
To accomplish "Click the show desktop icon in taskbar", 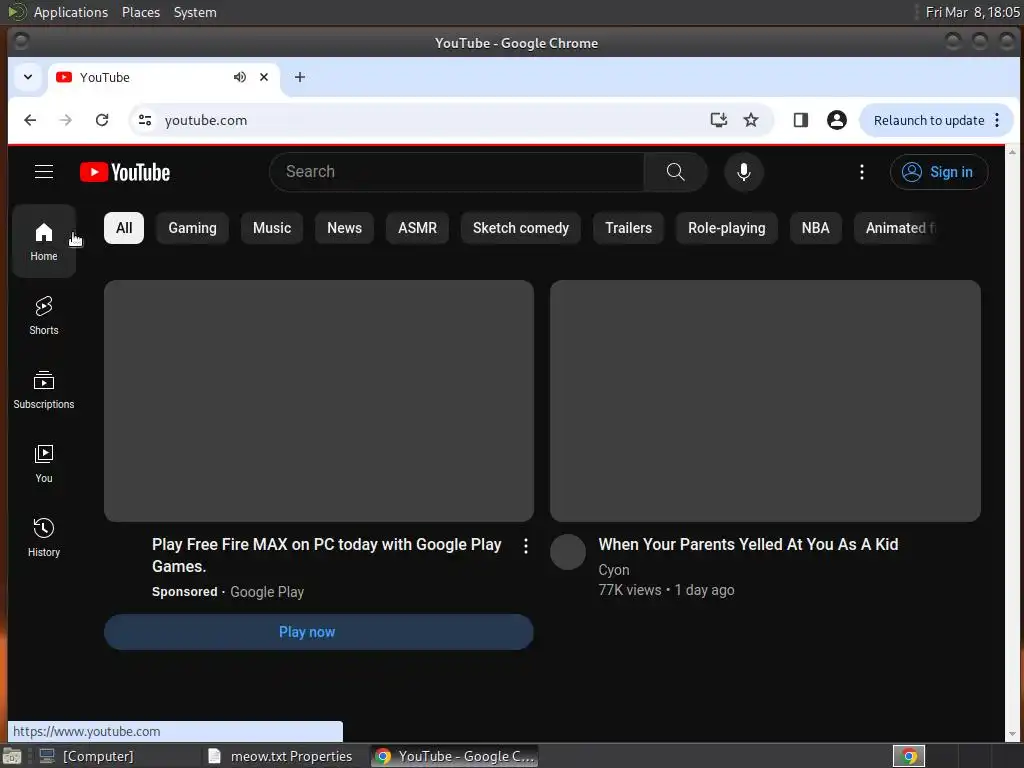I will click(x=12, y=756).
